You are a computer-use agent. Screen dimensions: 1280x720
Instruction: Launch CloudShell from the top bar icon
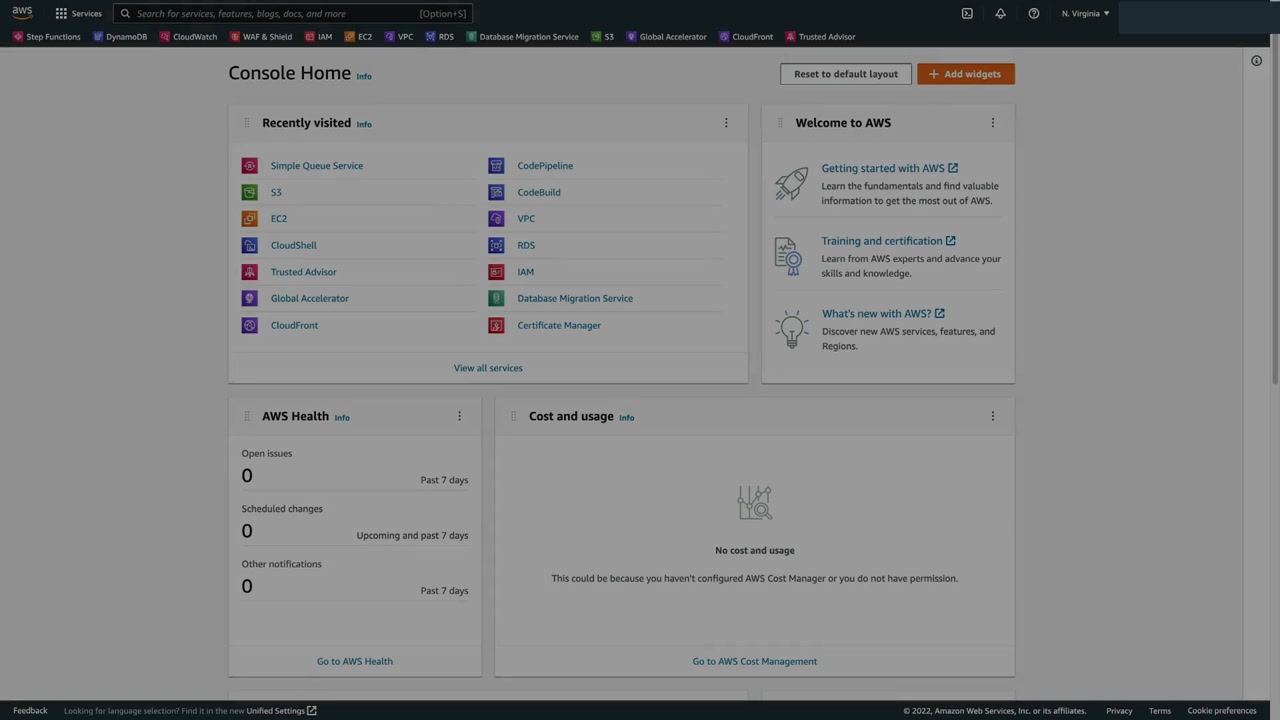coord(967,14)
